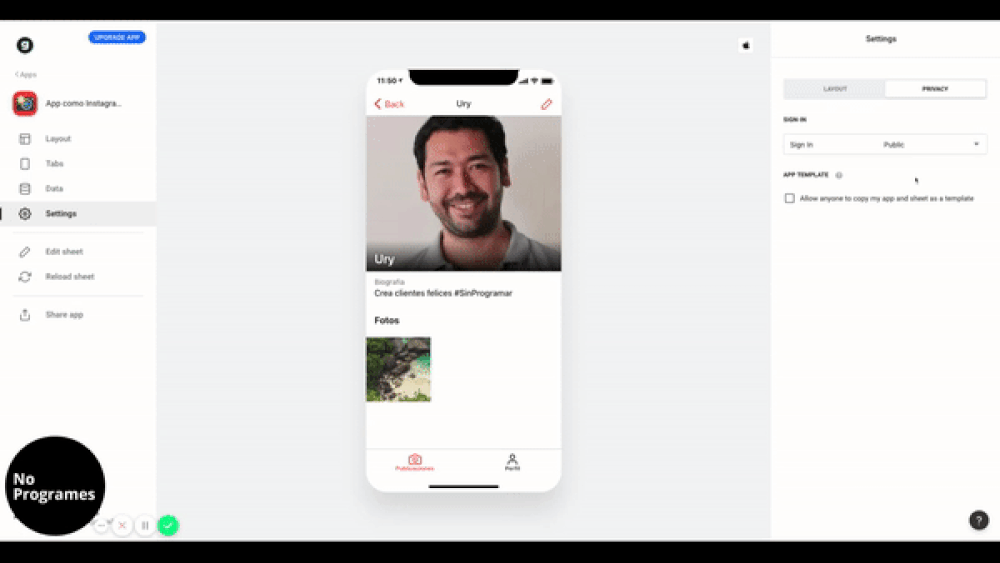Open the beach photo thumbnail under Fotos
The height and width of the screenshot is (563, 1000).
click(x=399, y=369)
